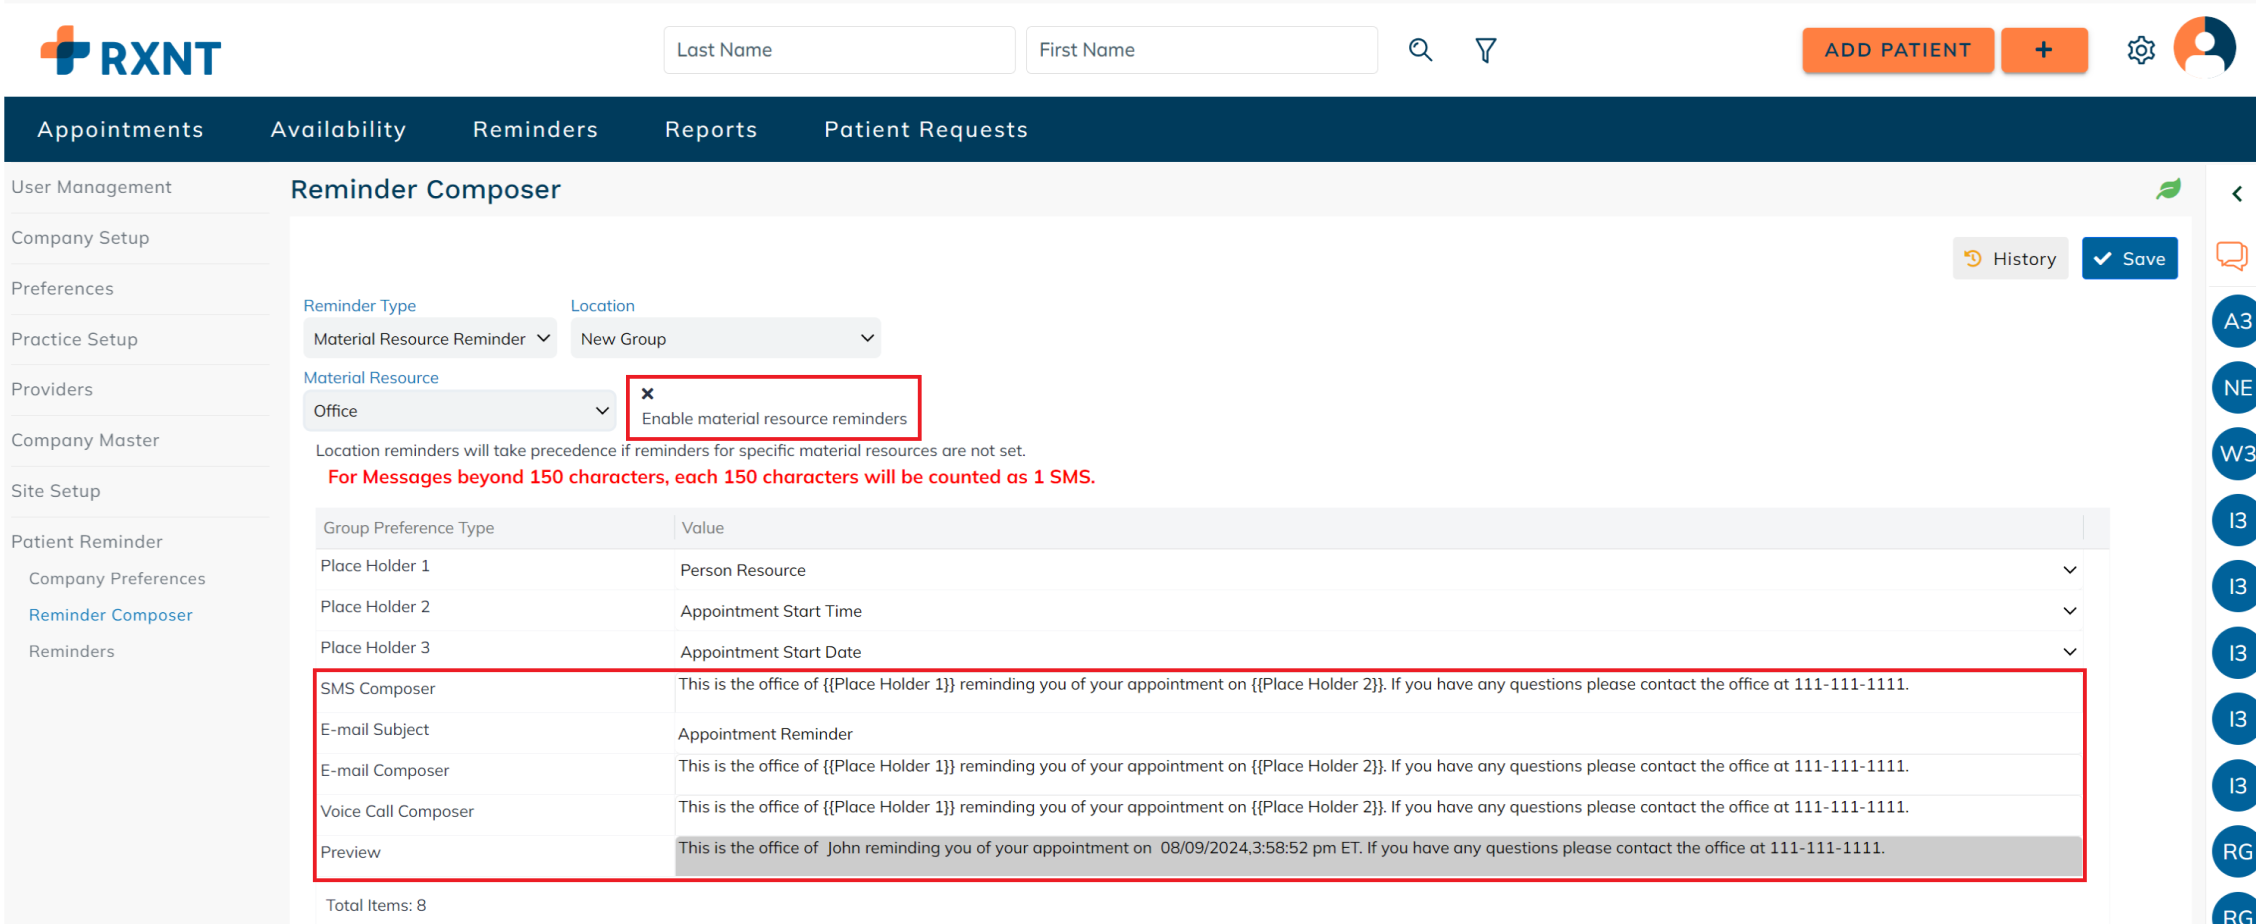
Task: Open the Material Resource dropdown
Action: (x=459, y=411)
